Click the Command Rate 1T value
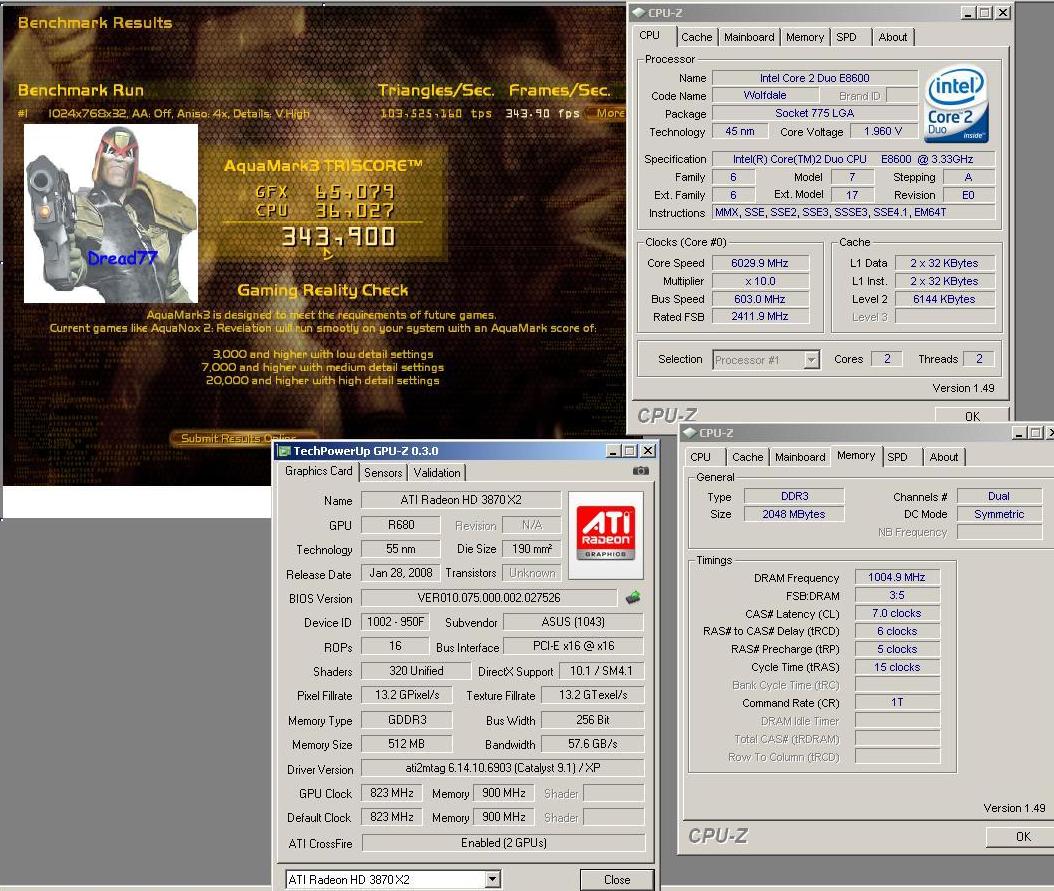The height and width of the screenshot is (891, 1054). pos(897,702)
